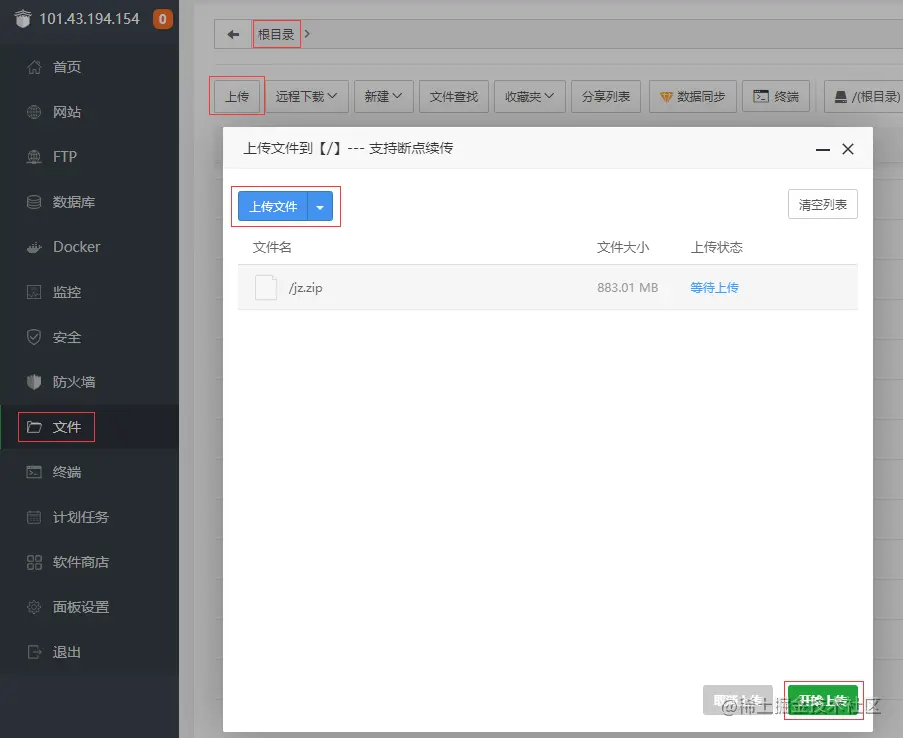This screenshot has width=903, height=738.
Task: Expand the 上传文件 dropdown arrow
Action: [320, 207]
